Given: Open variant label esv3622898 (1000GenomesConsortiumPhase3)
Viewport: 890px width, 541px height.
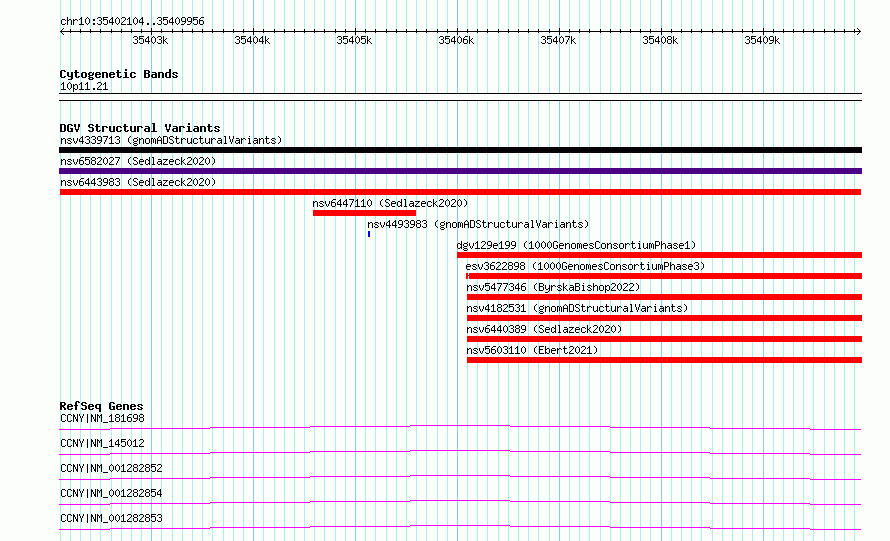Looking at the screenshot, I should [585, 266].
